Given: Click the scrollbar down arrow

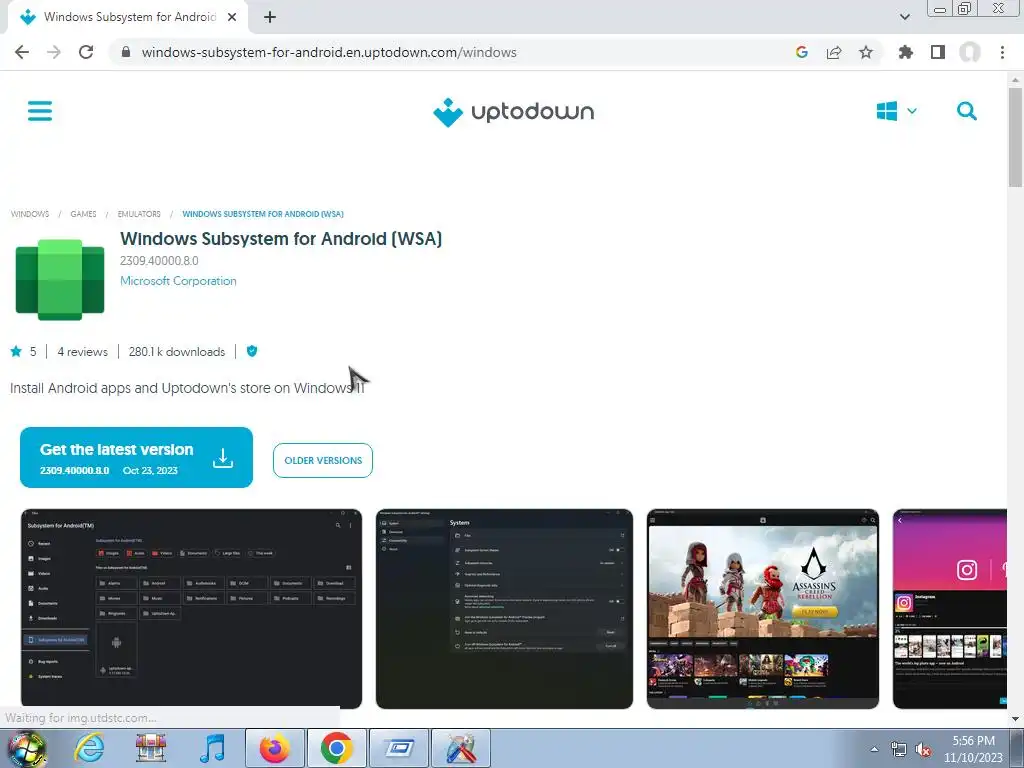Looking at the screenshot, I should 1016,719.
